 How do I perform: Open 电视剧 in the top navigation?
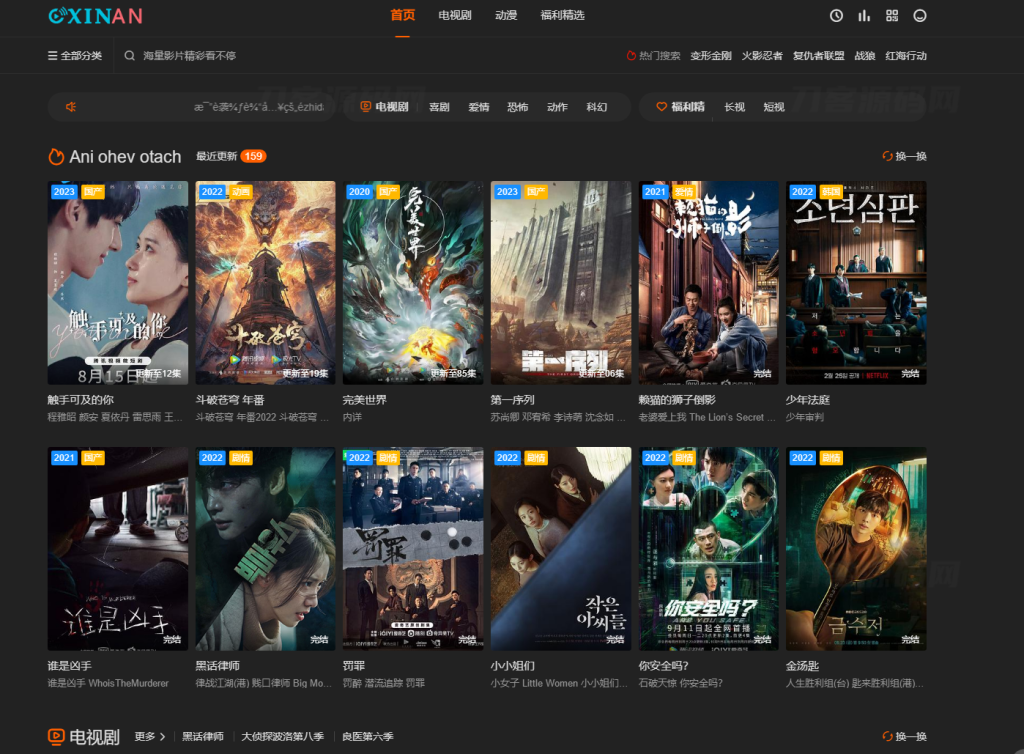(455, 15)
